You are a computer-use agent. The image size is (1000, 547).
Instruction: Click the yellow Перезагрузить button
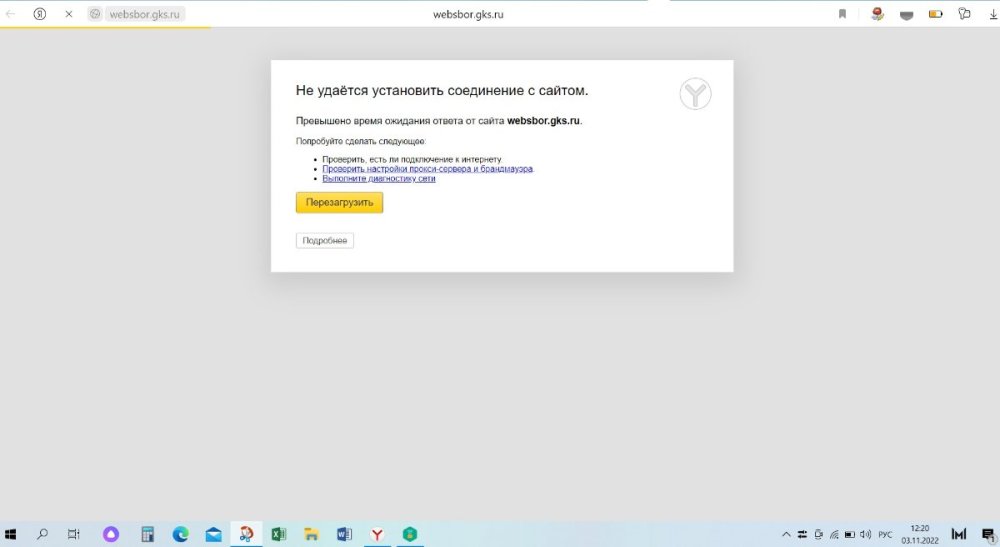click(339, 203)
